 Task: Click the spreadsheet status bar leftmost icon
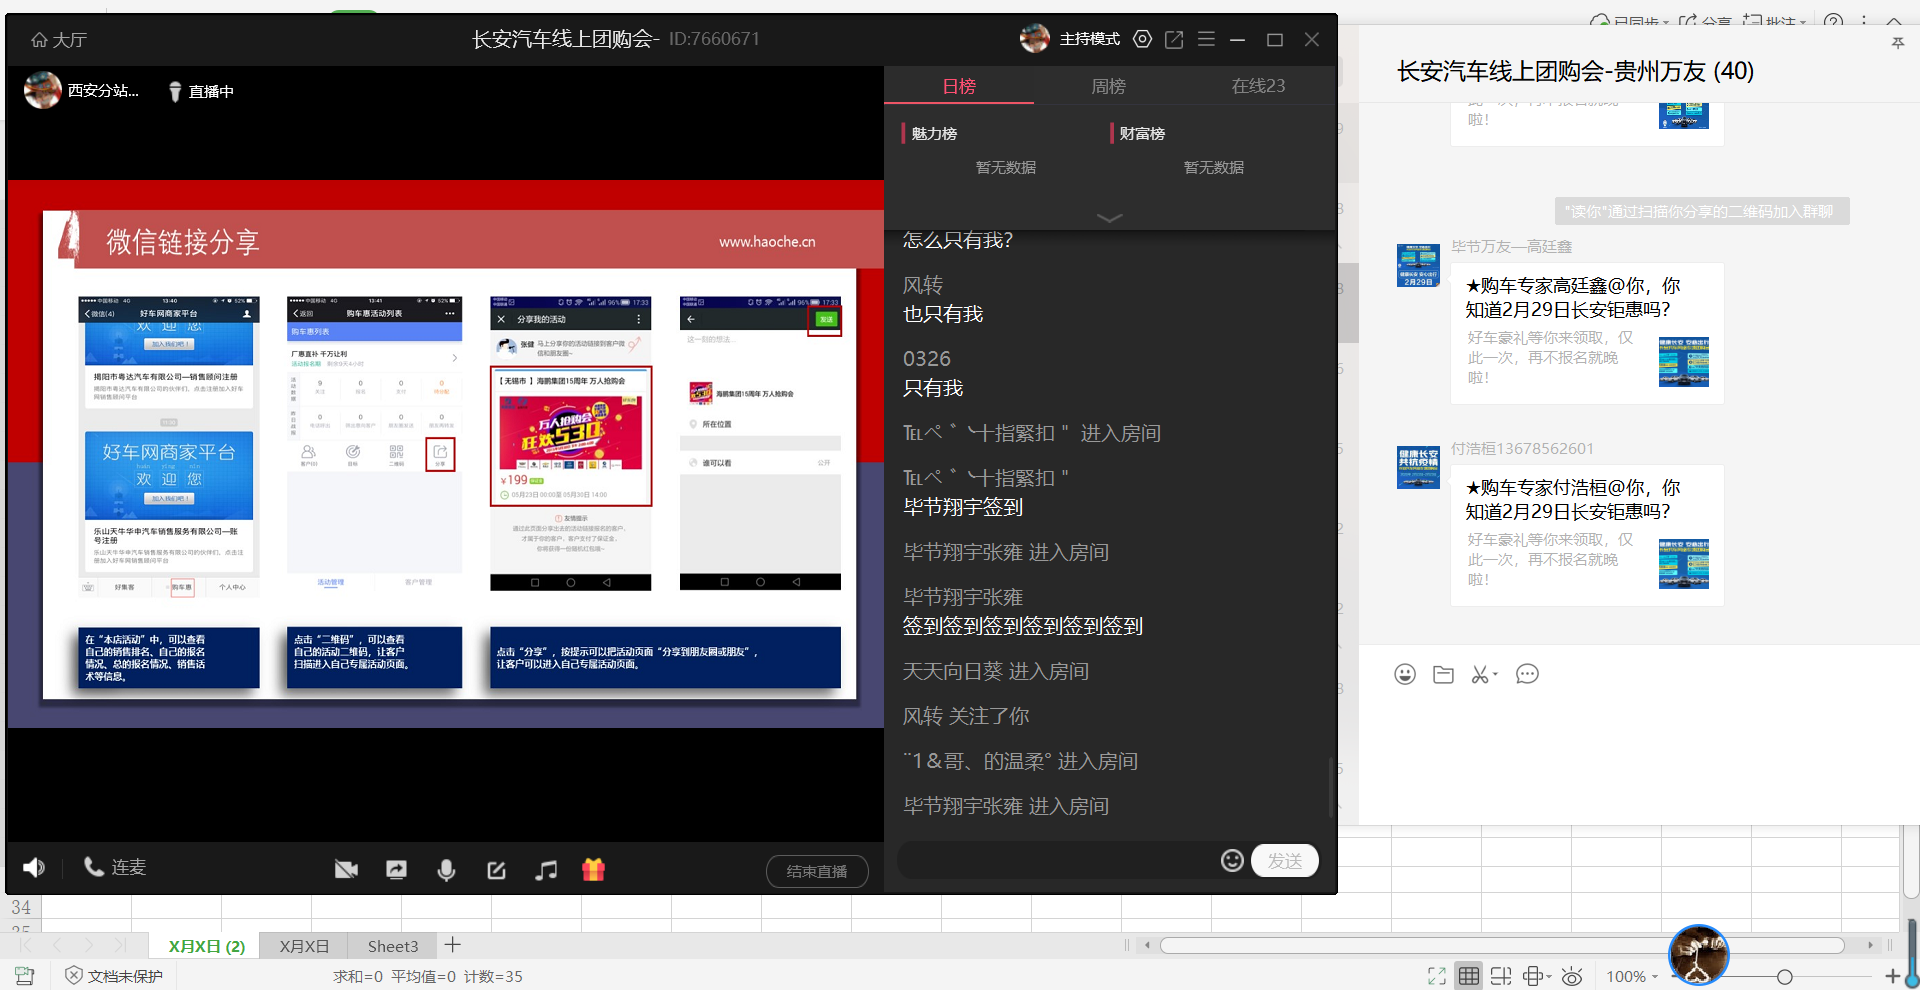click(25, 976)
